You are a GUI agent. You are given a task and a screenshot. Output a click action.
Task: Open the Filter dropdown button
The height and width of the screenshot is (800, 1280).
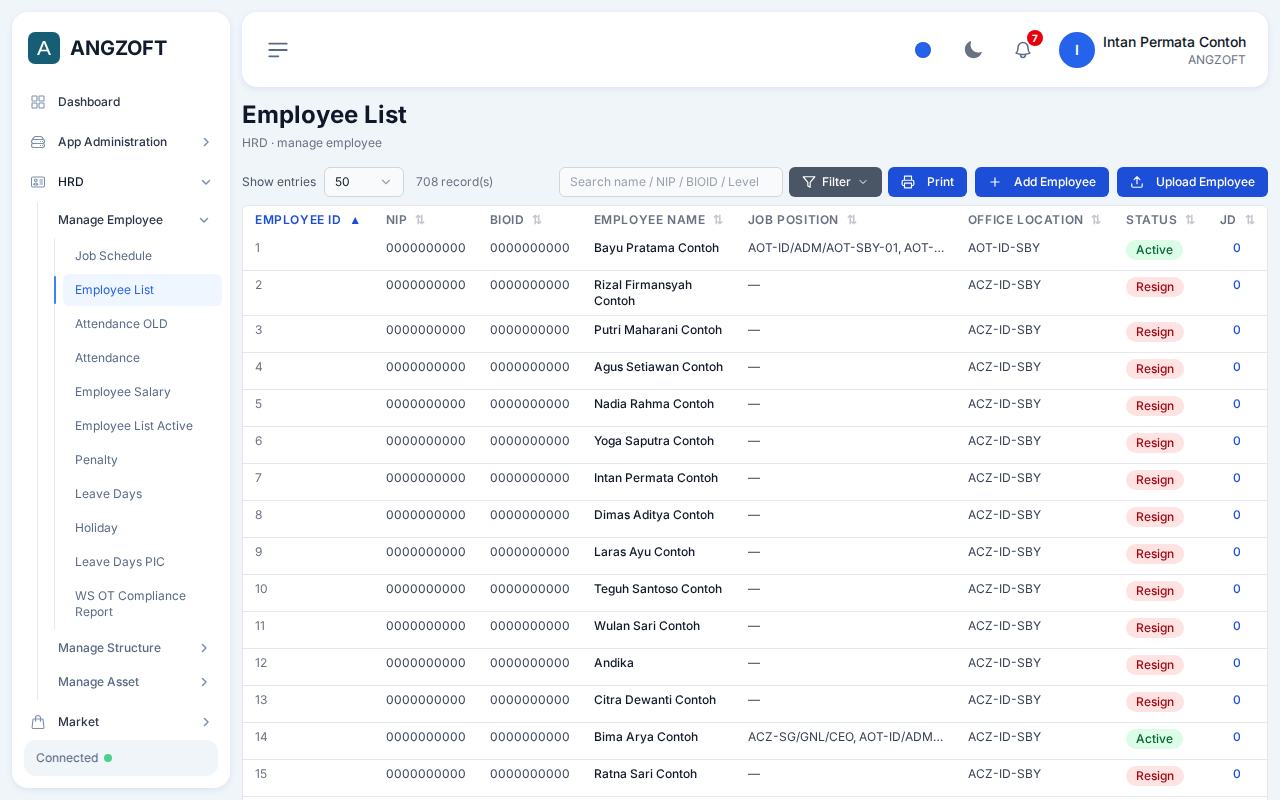[835, 182]
